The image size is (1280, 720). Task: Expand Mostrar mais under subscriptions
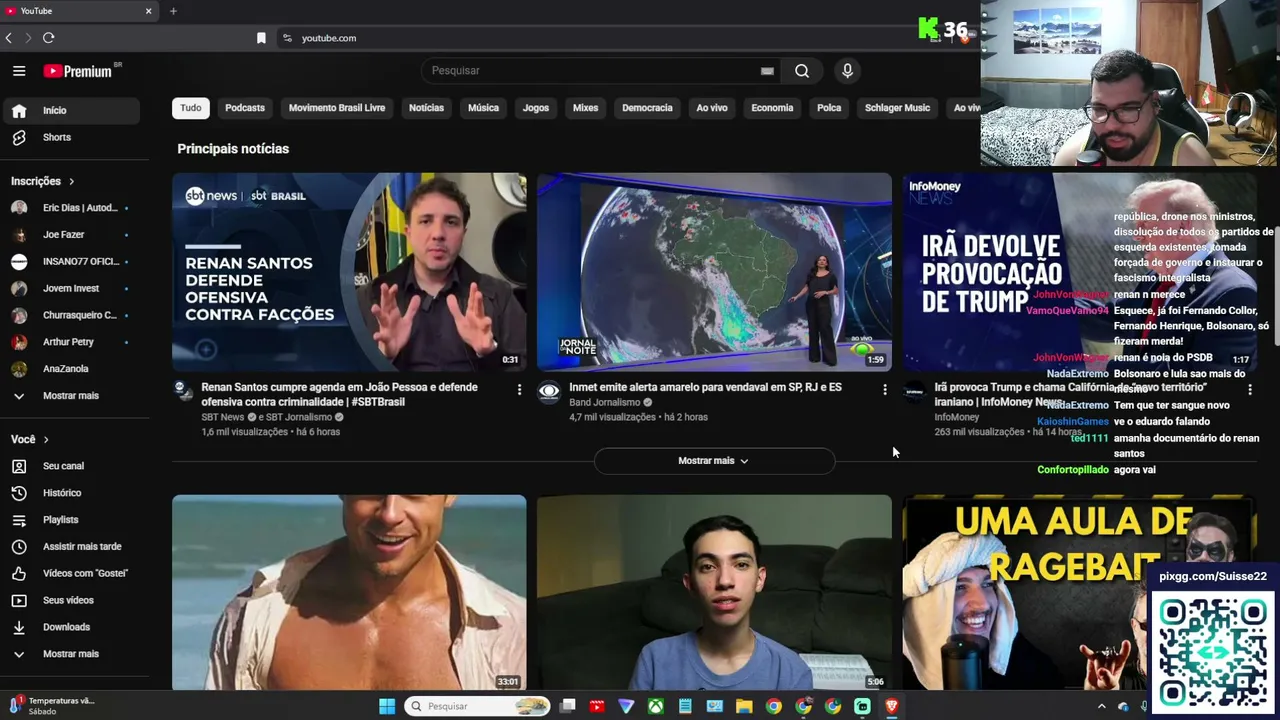click(x=70, y=396)
